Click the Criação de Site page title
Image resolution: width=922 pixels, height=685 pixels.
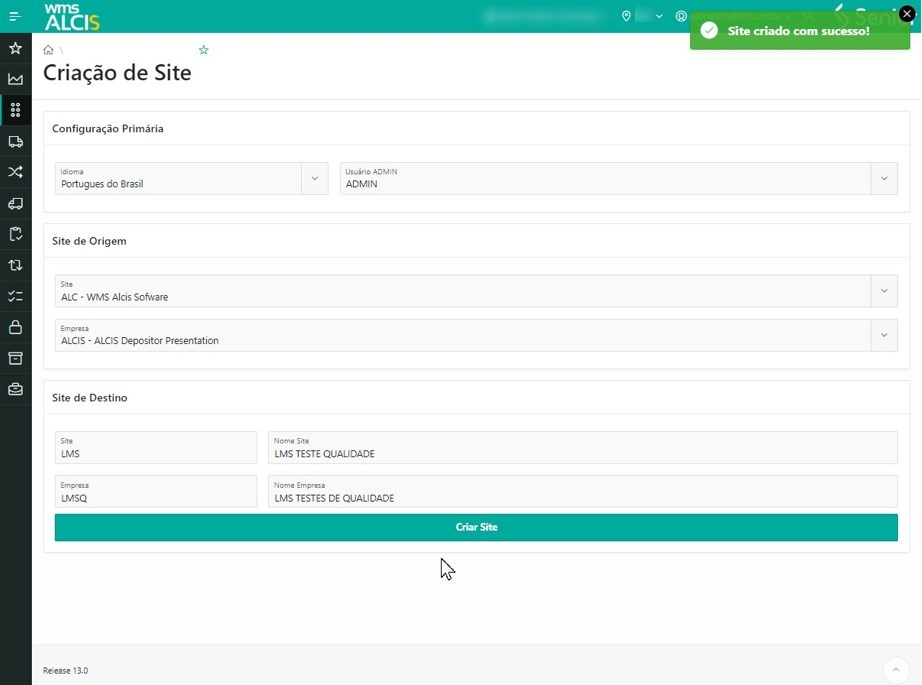[117, 73]
